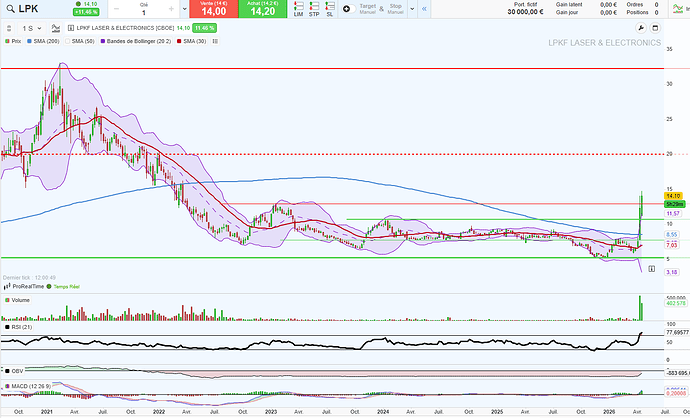Click the 11,46 % badge in chart header
This screenshot has height=418, width=690.
tap(205, 28)
